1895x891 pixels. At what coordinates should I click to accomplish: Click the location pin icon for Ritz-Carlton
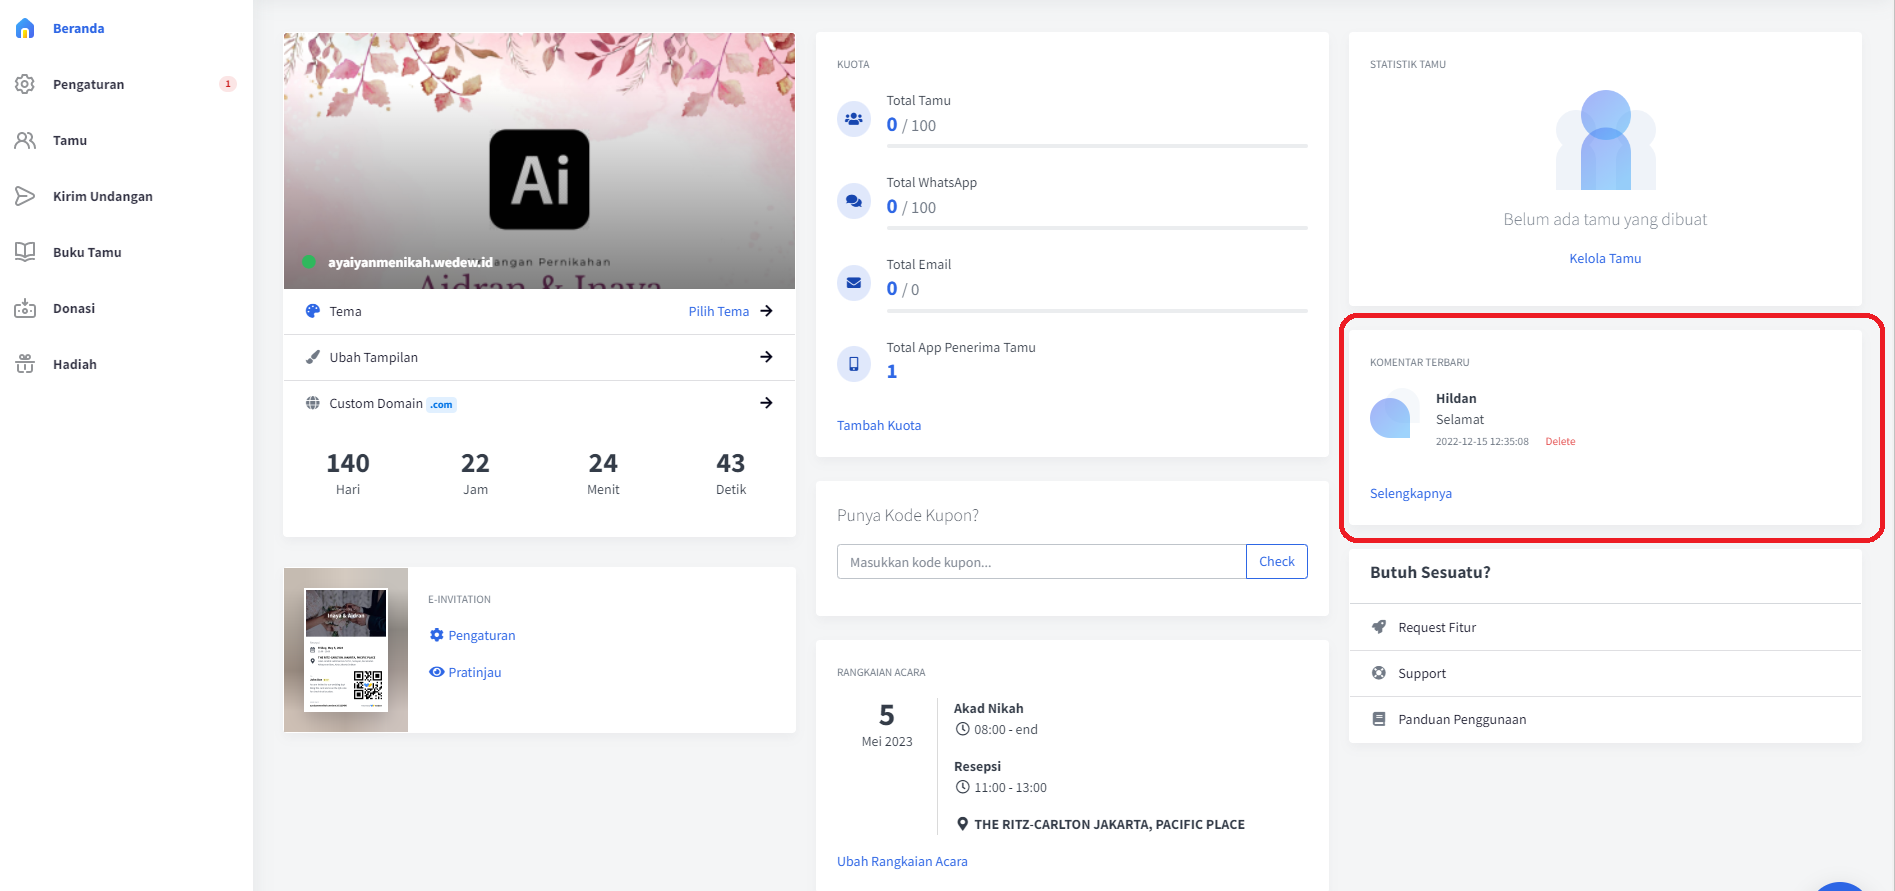962,824
